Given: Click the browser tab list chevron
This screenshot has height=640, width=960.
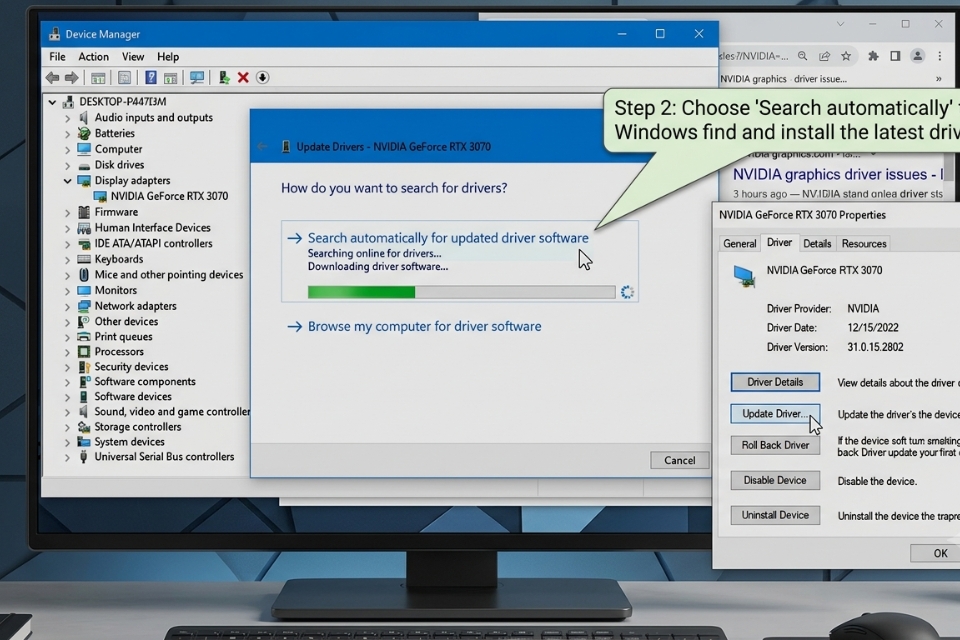Looking at the screenshot, I should (x=840, y=24).
